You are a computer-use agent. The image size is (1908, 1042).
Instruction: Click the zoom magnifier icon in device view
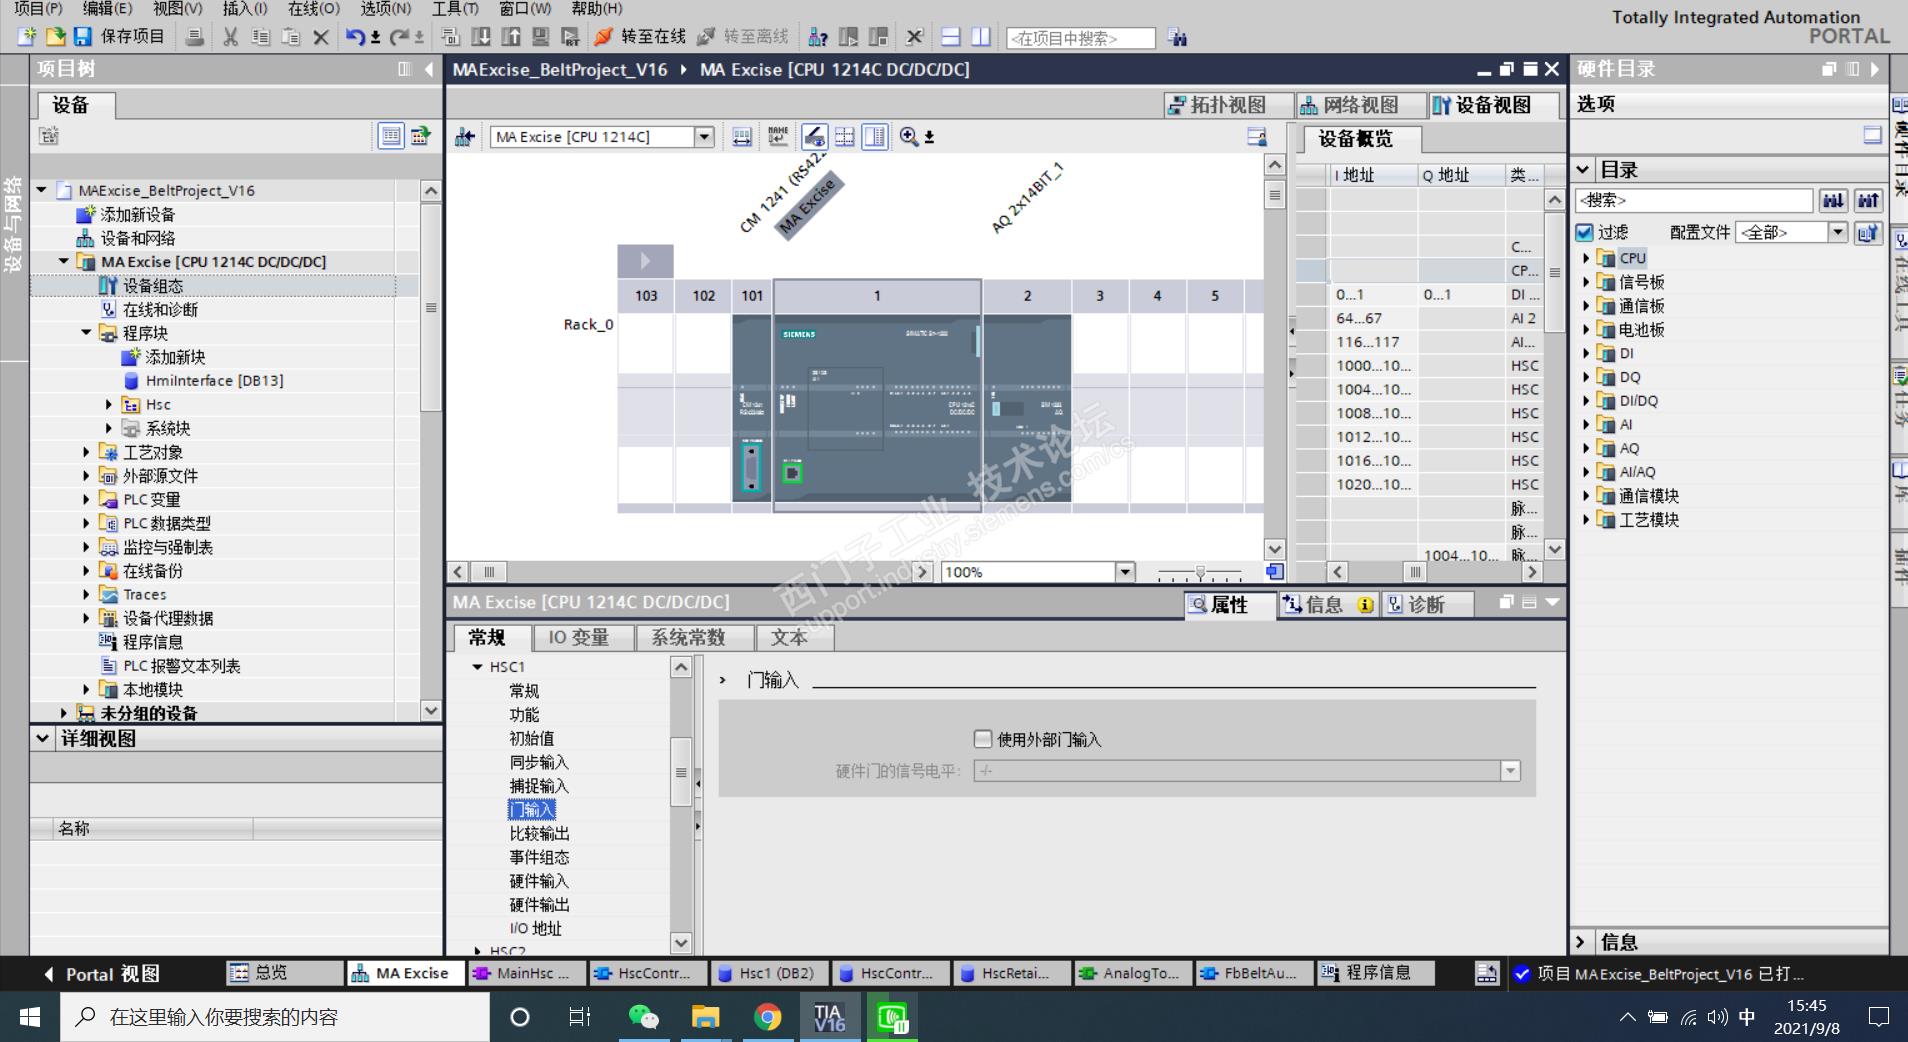tap(909, 137)
